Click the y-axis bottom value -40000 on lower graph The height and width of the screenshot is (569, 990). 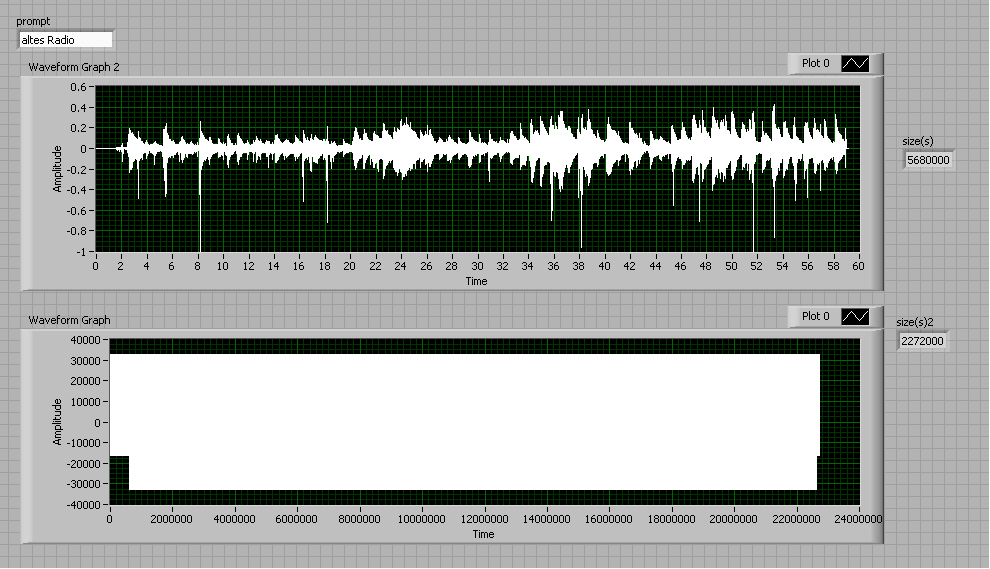[84, 505]
